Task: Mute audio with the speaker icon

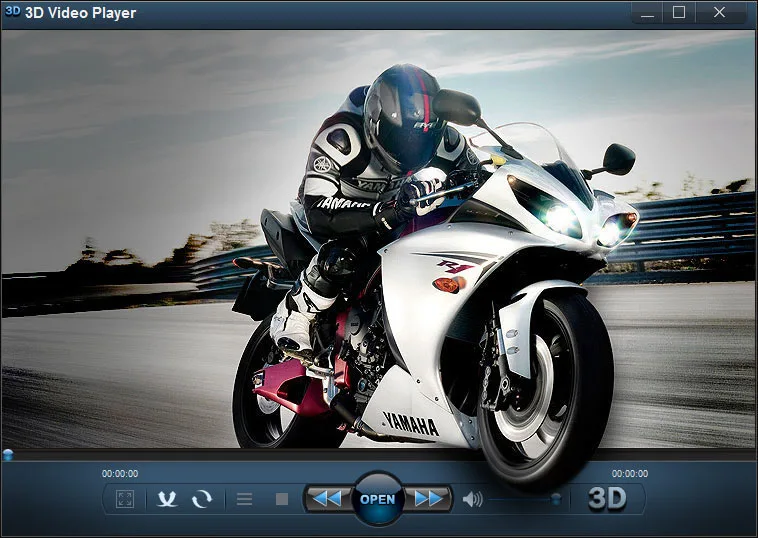Action: (x=472, y=499)
